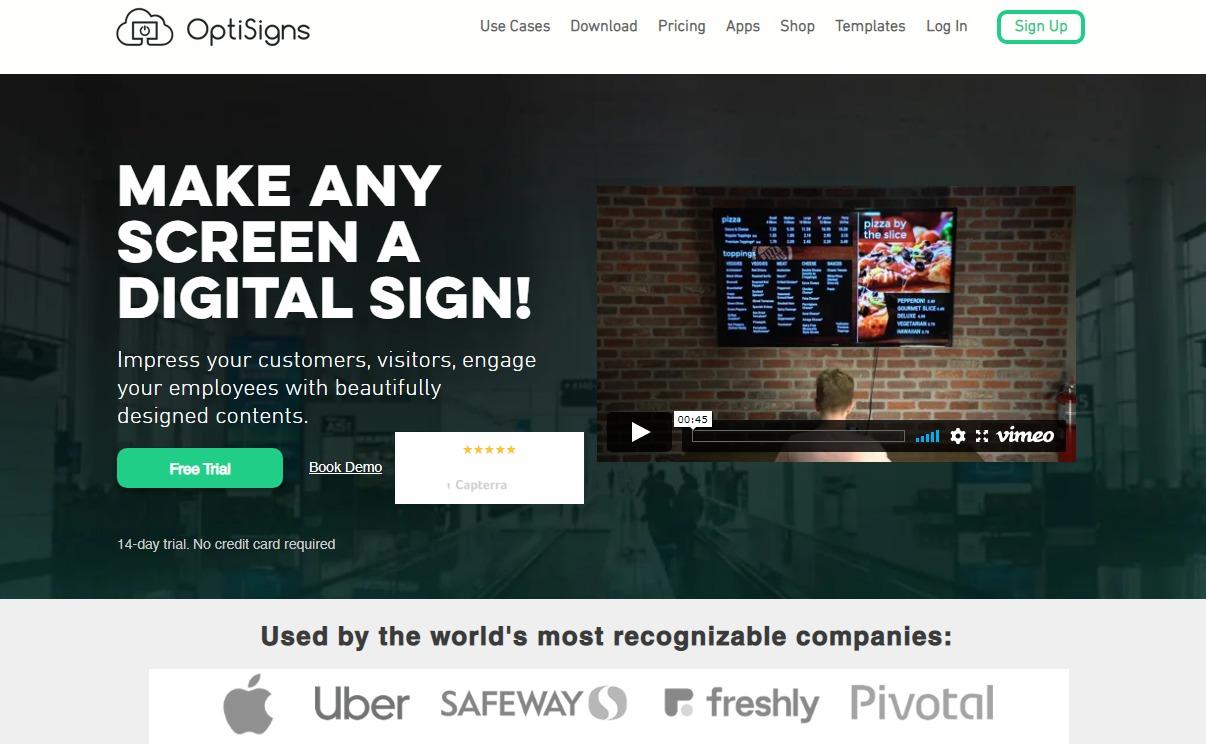
Task: Click the OptiSigns cloud logo icon
Action: (x=146, y=28)
